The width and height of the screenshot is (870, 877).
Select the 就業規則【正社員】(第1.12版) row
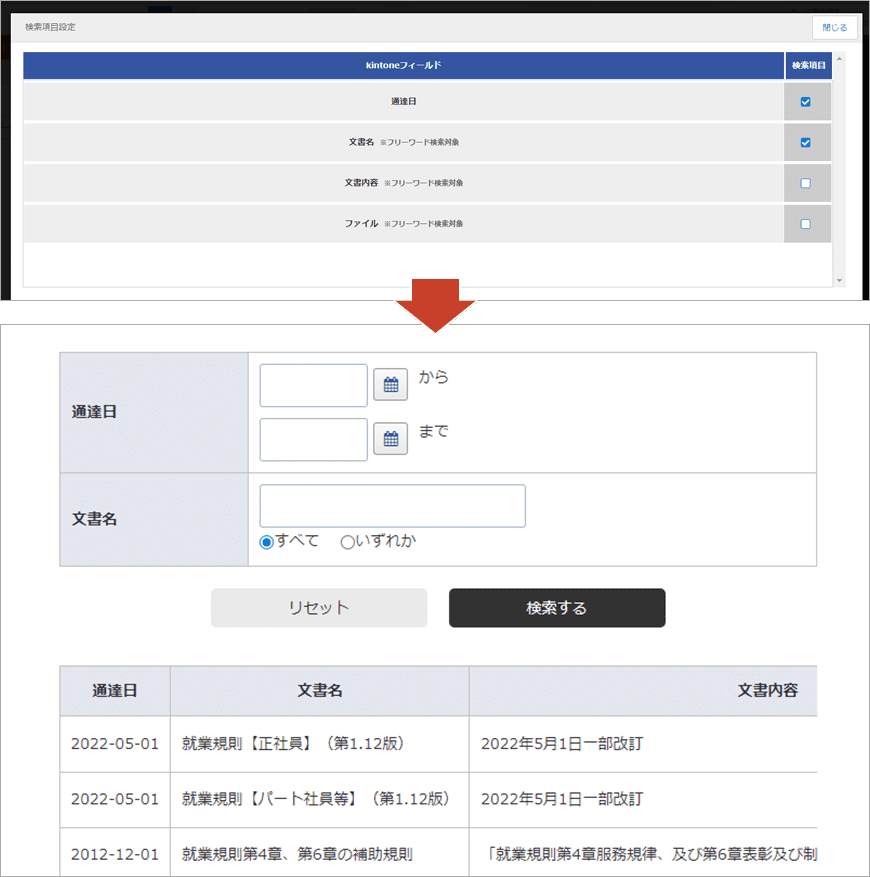coord(293,744)
